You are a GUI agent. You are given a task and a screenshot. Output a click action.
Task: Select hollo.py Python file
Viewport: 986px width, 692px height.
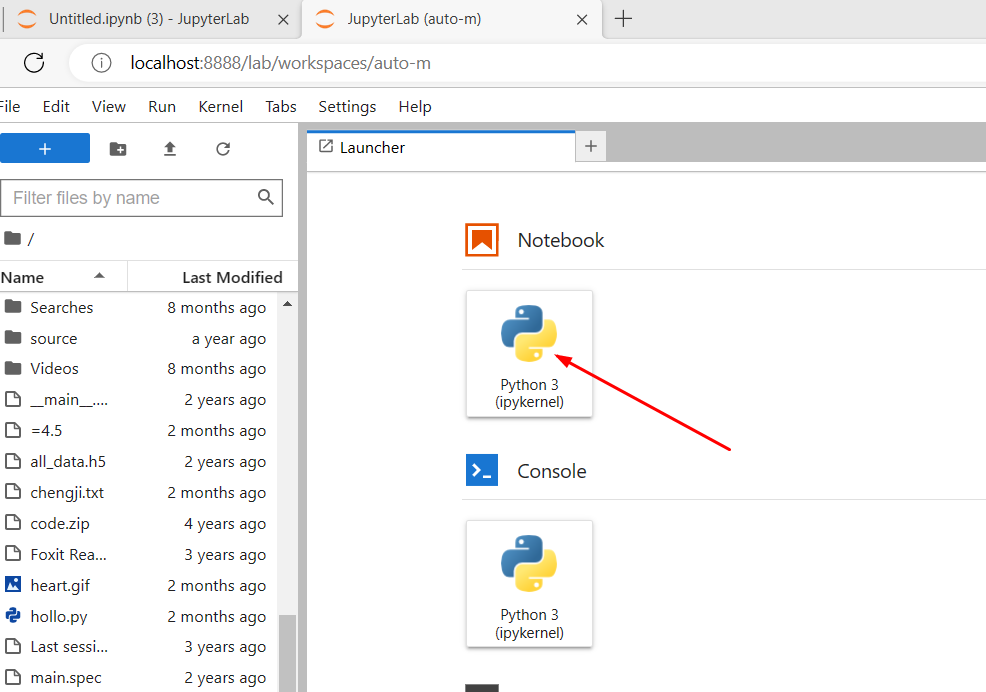click(138, 616)
